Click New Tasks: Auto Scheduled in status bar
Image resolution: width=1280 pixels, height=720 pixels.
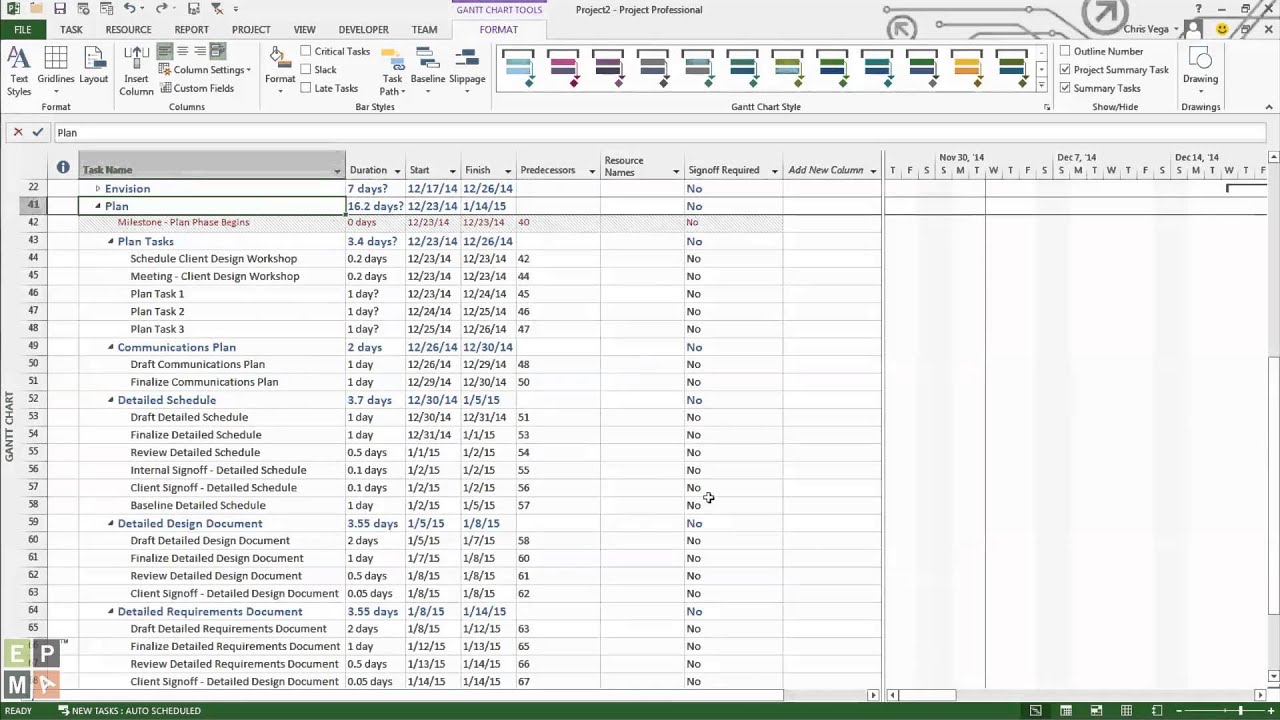pyautogui.click(x=130, y=711)
